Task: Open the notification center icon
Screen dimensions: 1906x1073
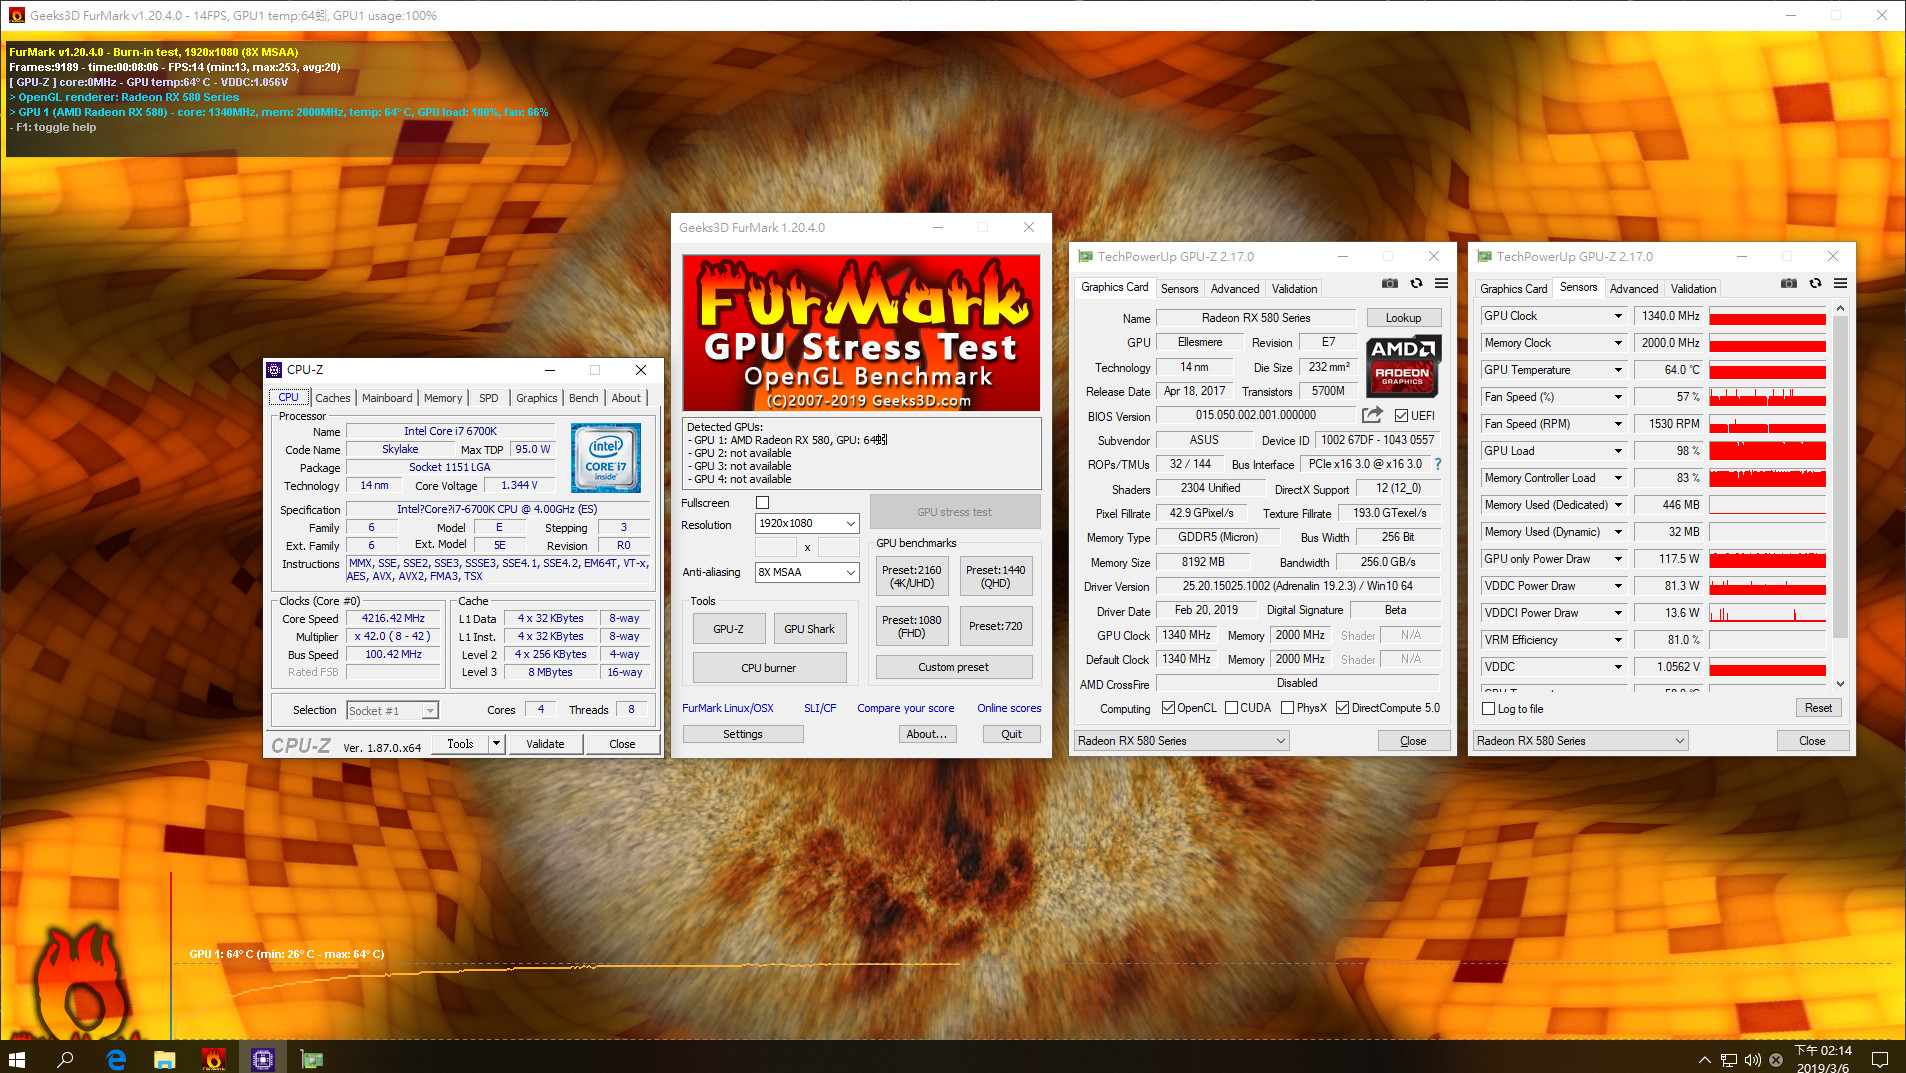Action: [x=1880, y=1060]
